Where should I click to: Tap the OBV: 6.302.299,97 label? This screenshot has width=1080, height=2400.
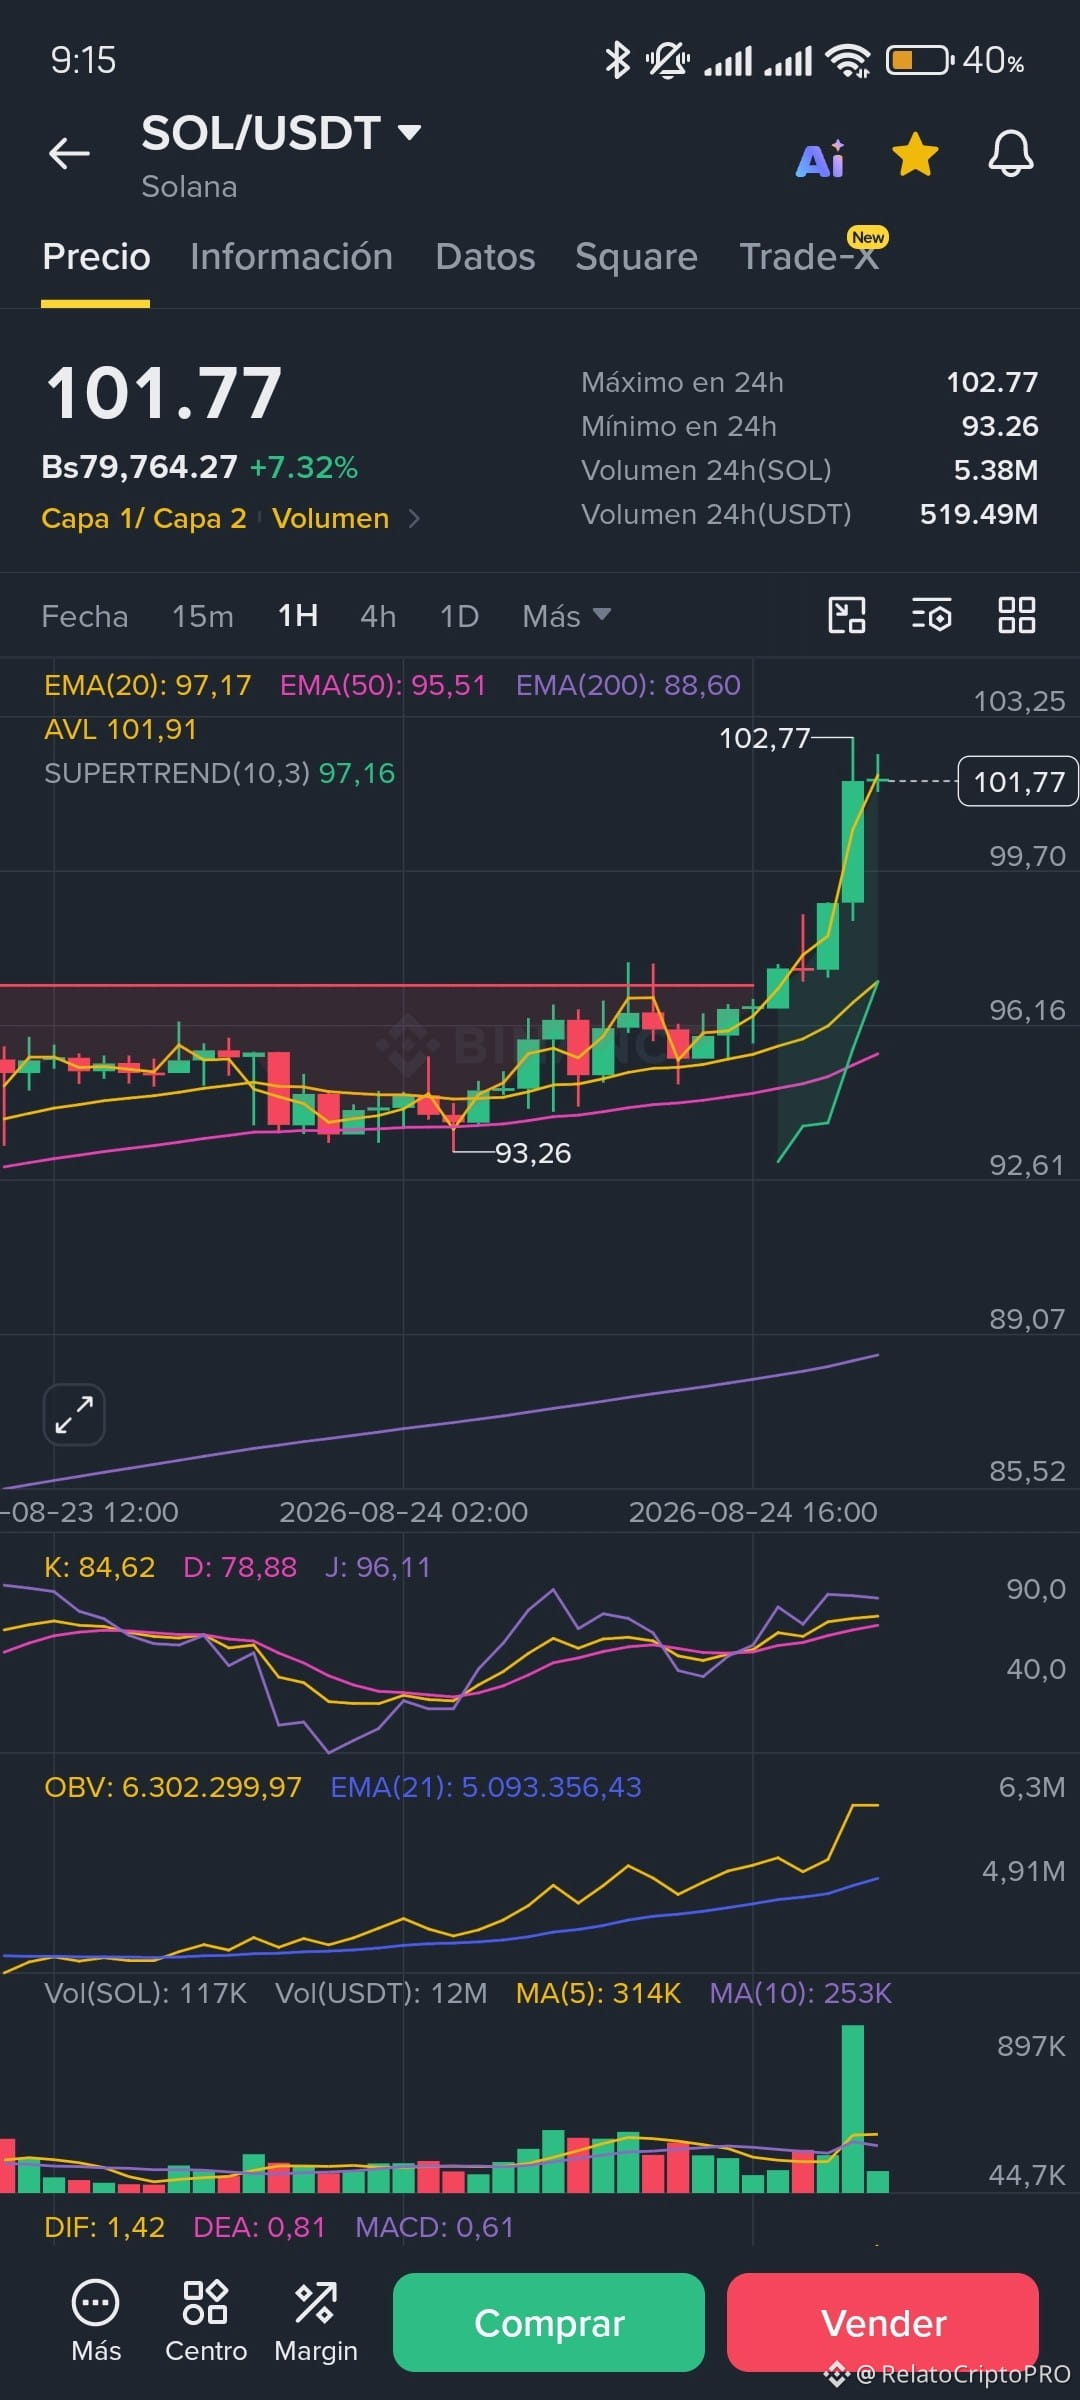point(173,1787)
